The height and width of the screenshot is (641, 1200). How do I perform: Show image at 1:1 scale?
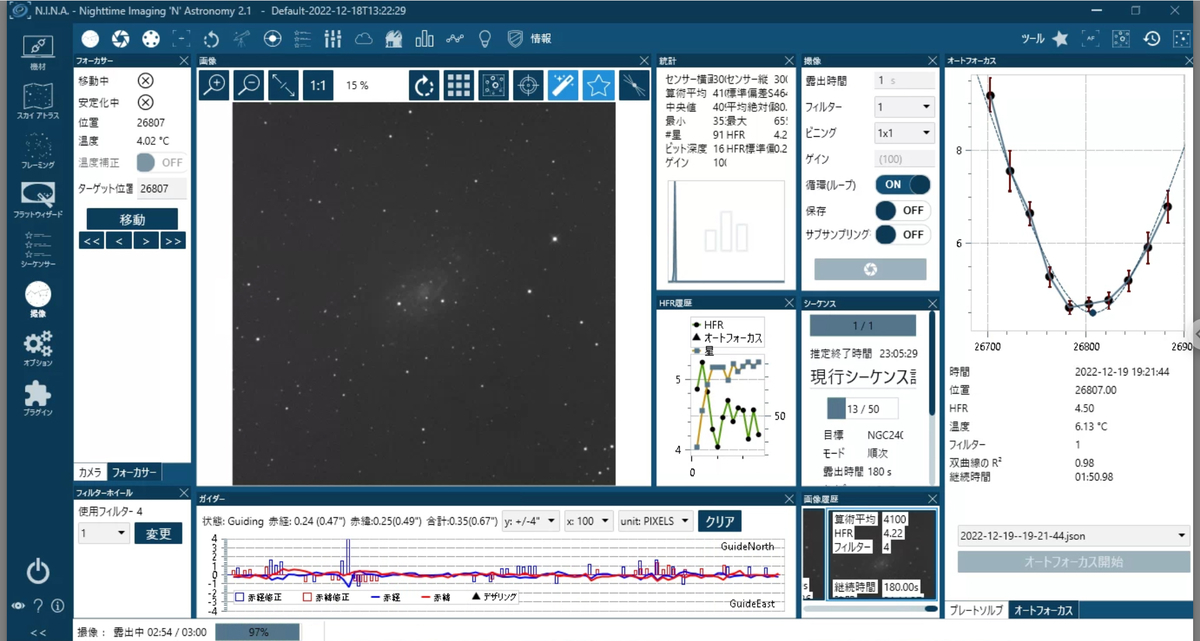[x=318, y=85]
